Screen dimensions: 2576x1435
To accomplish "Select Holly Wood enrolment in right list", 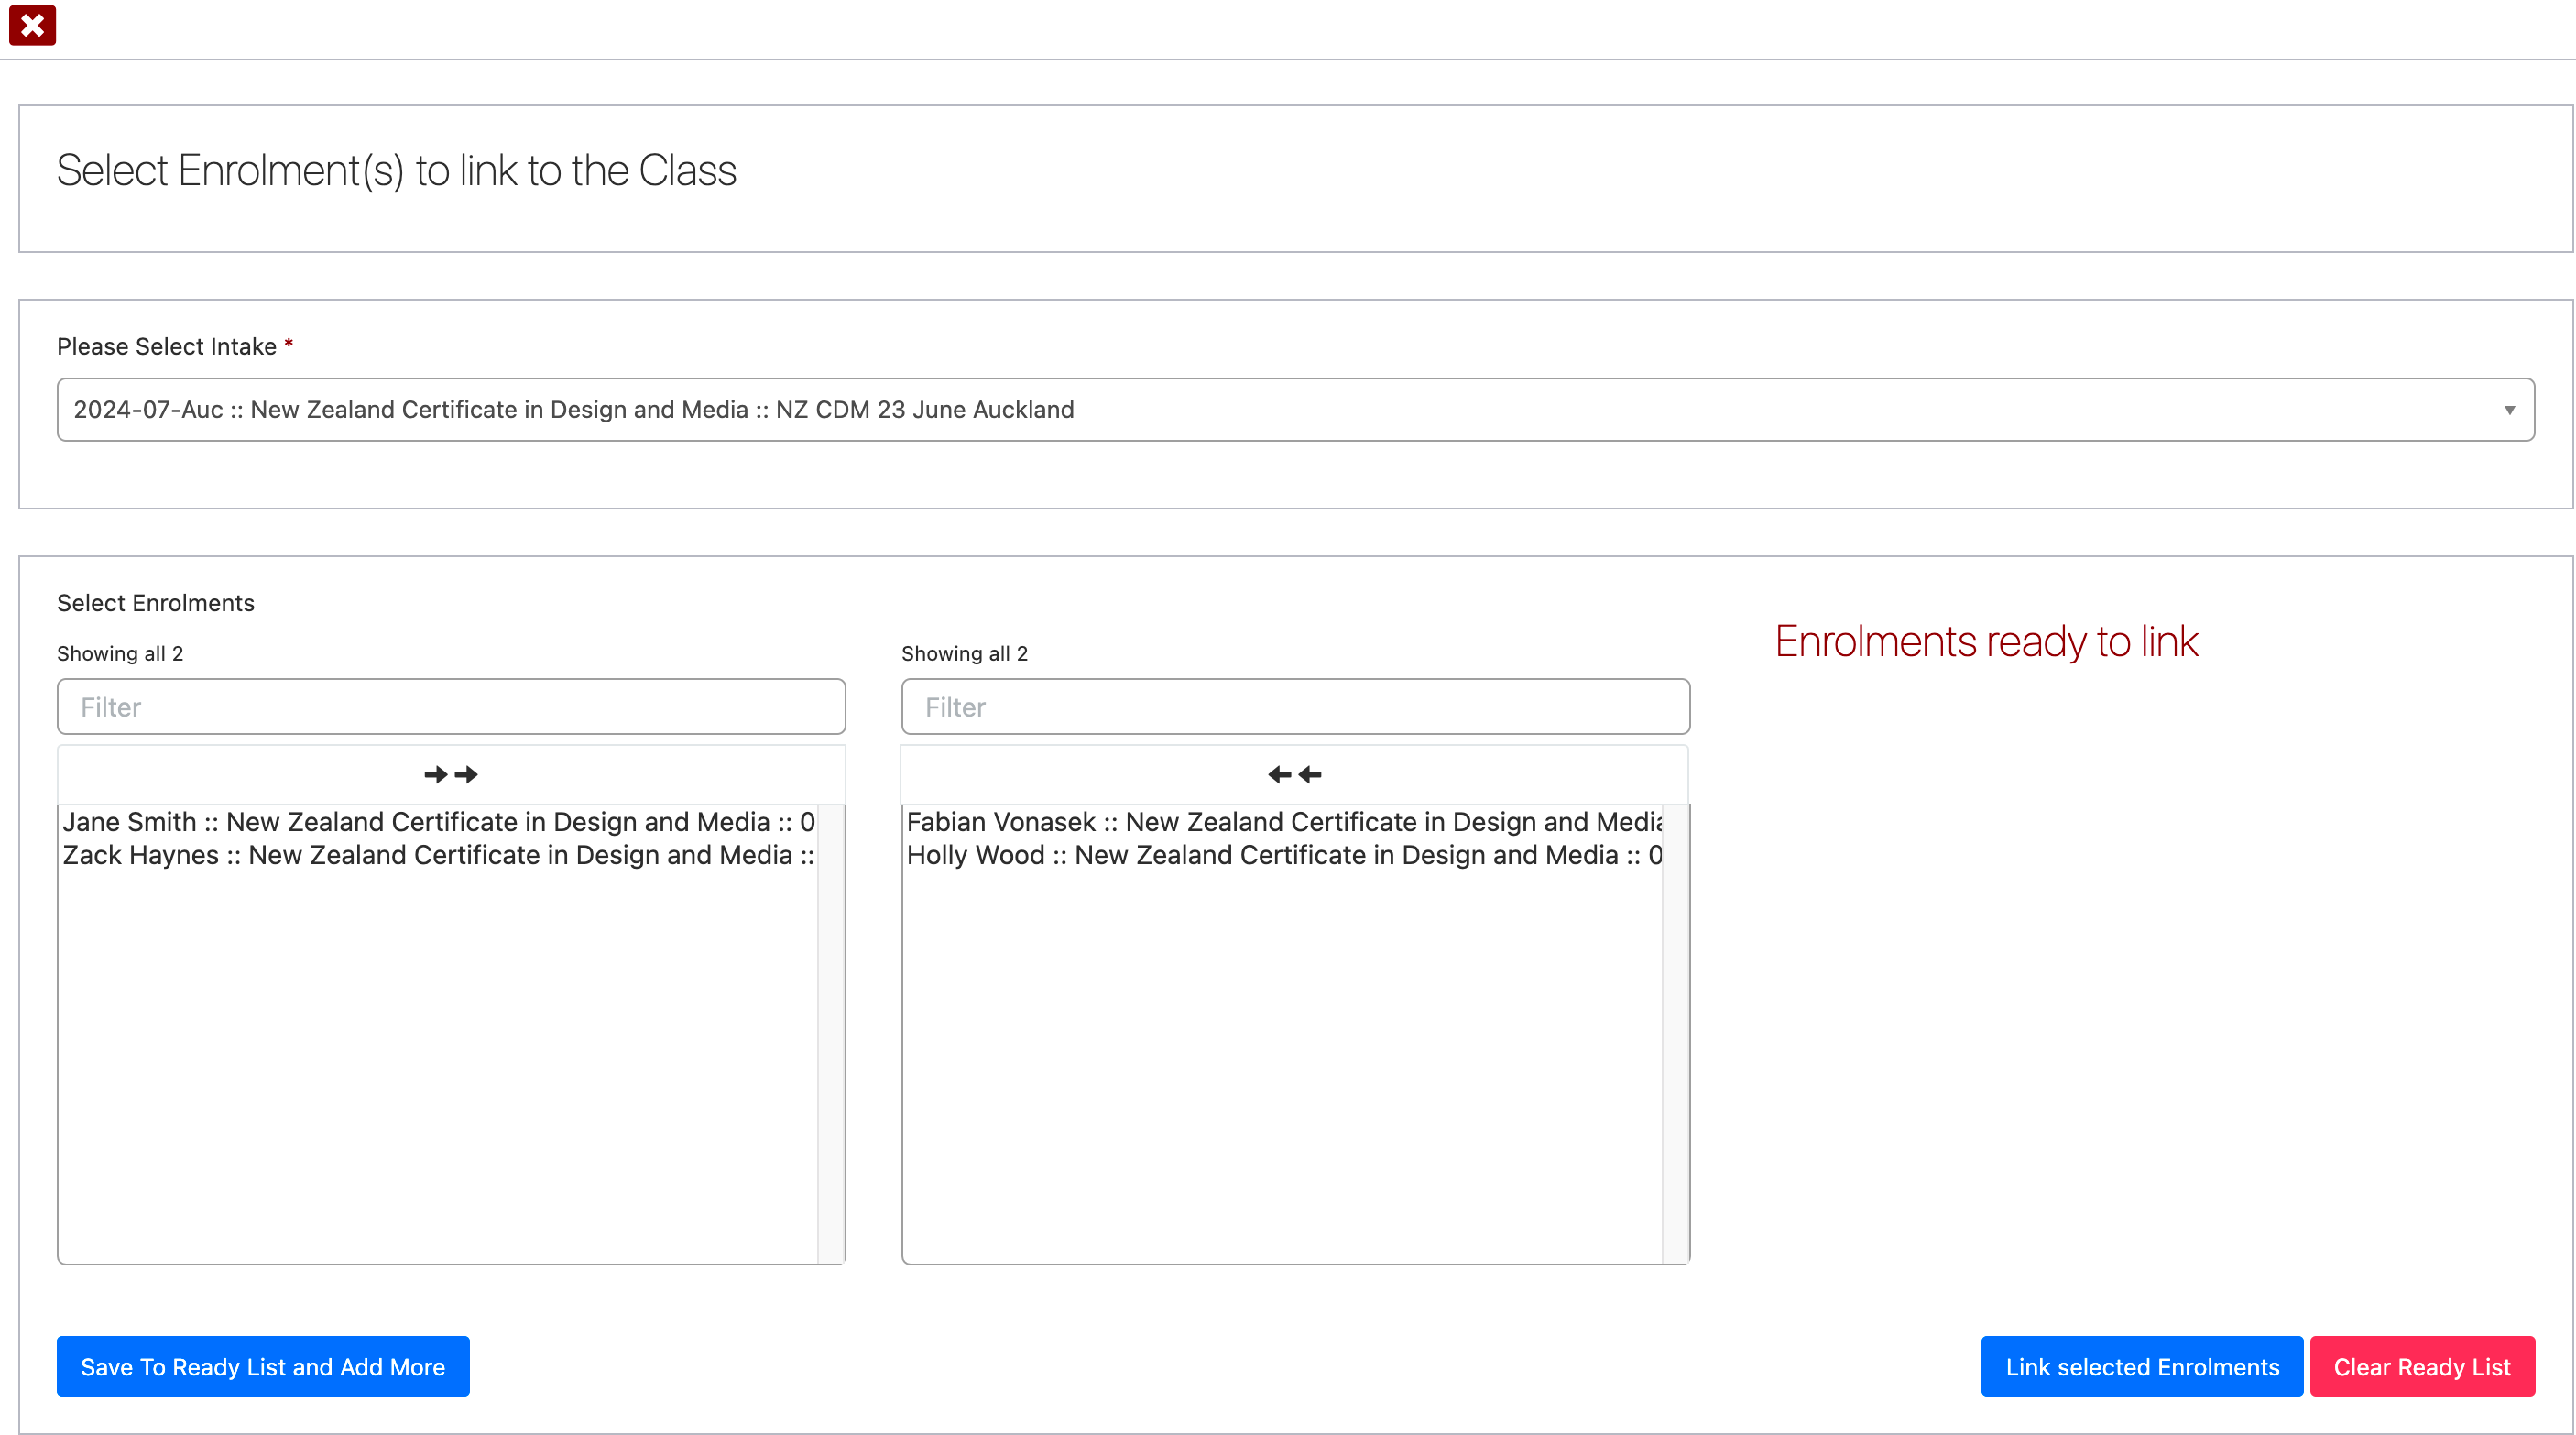I will coord(1283,855).
